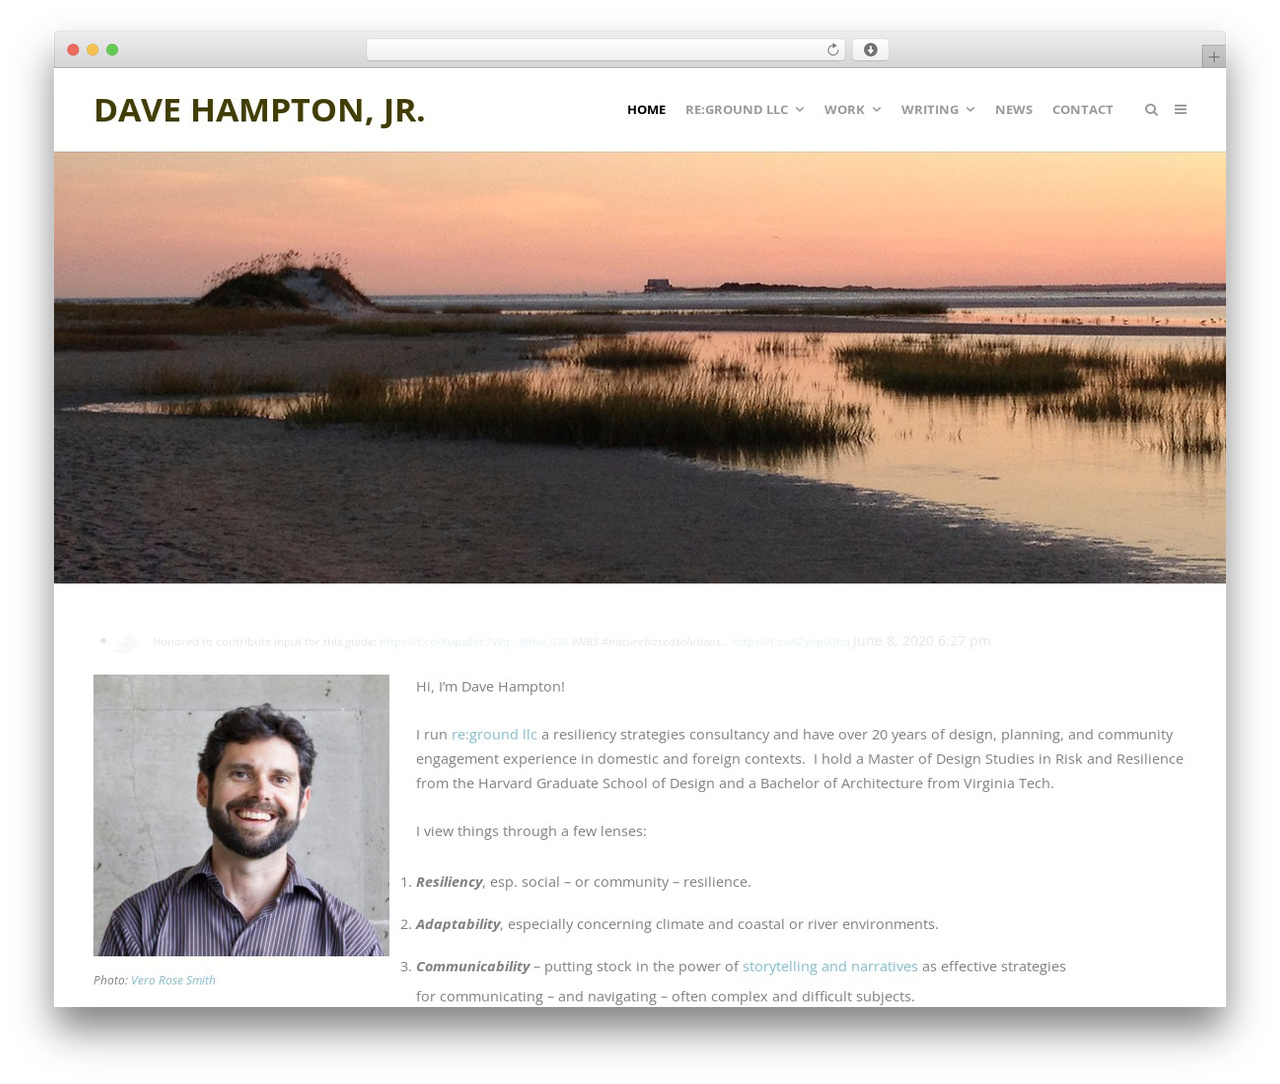
Task: Open Vera Rose Smith photo credit link
Action: point(173,980)
